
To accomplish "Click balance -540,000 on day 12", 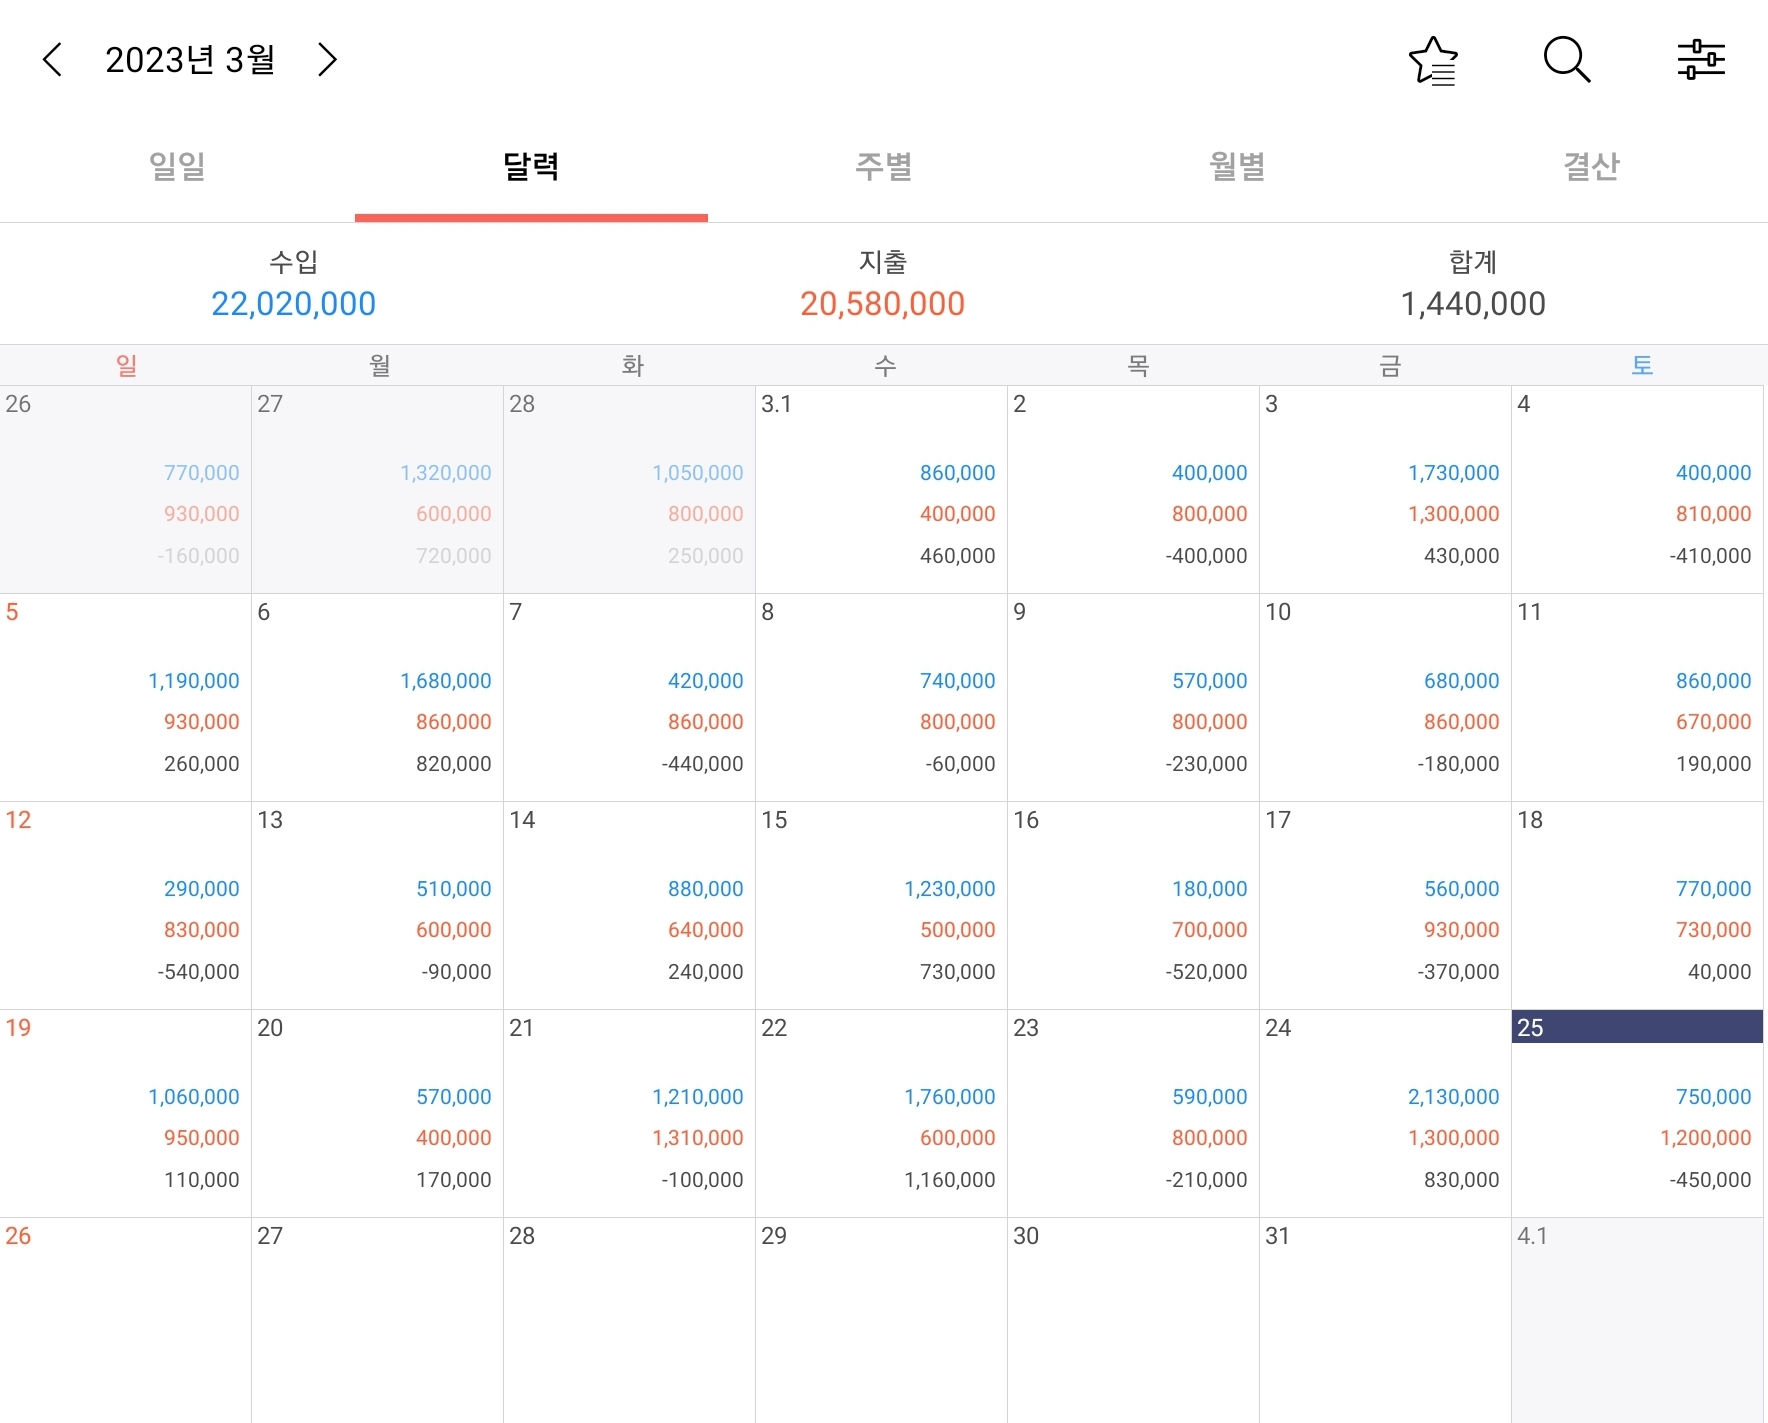I will click(198, 972).
